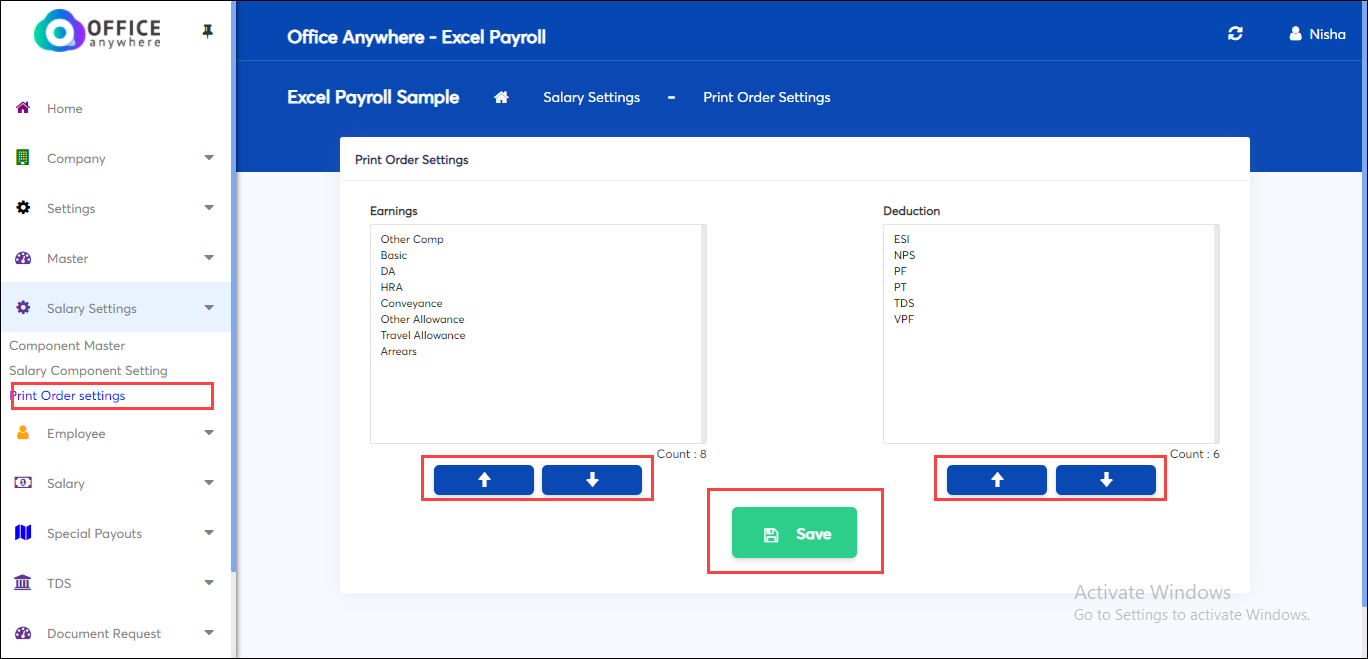Click the Salary Settings cog icon
Screen dimensions: 1368x659
click(23, 308)
